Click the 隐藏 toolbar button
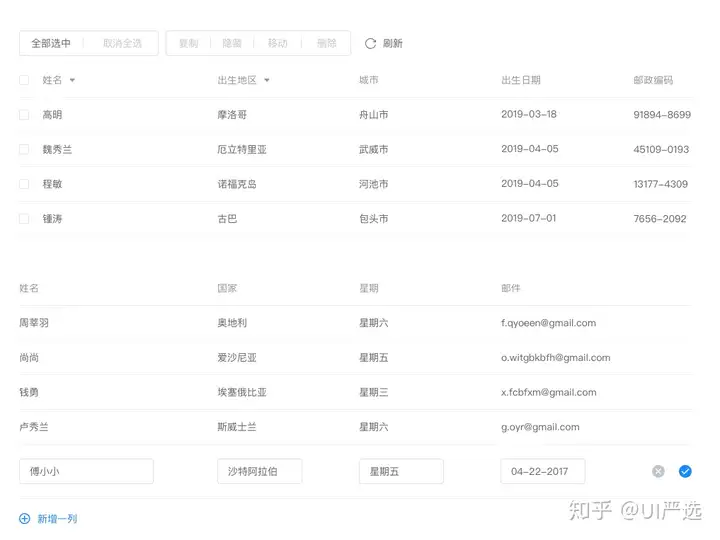Viewport: 720px width, 540px height. click(232, 43)
